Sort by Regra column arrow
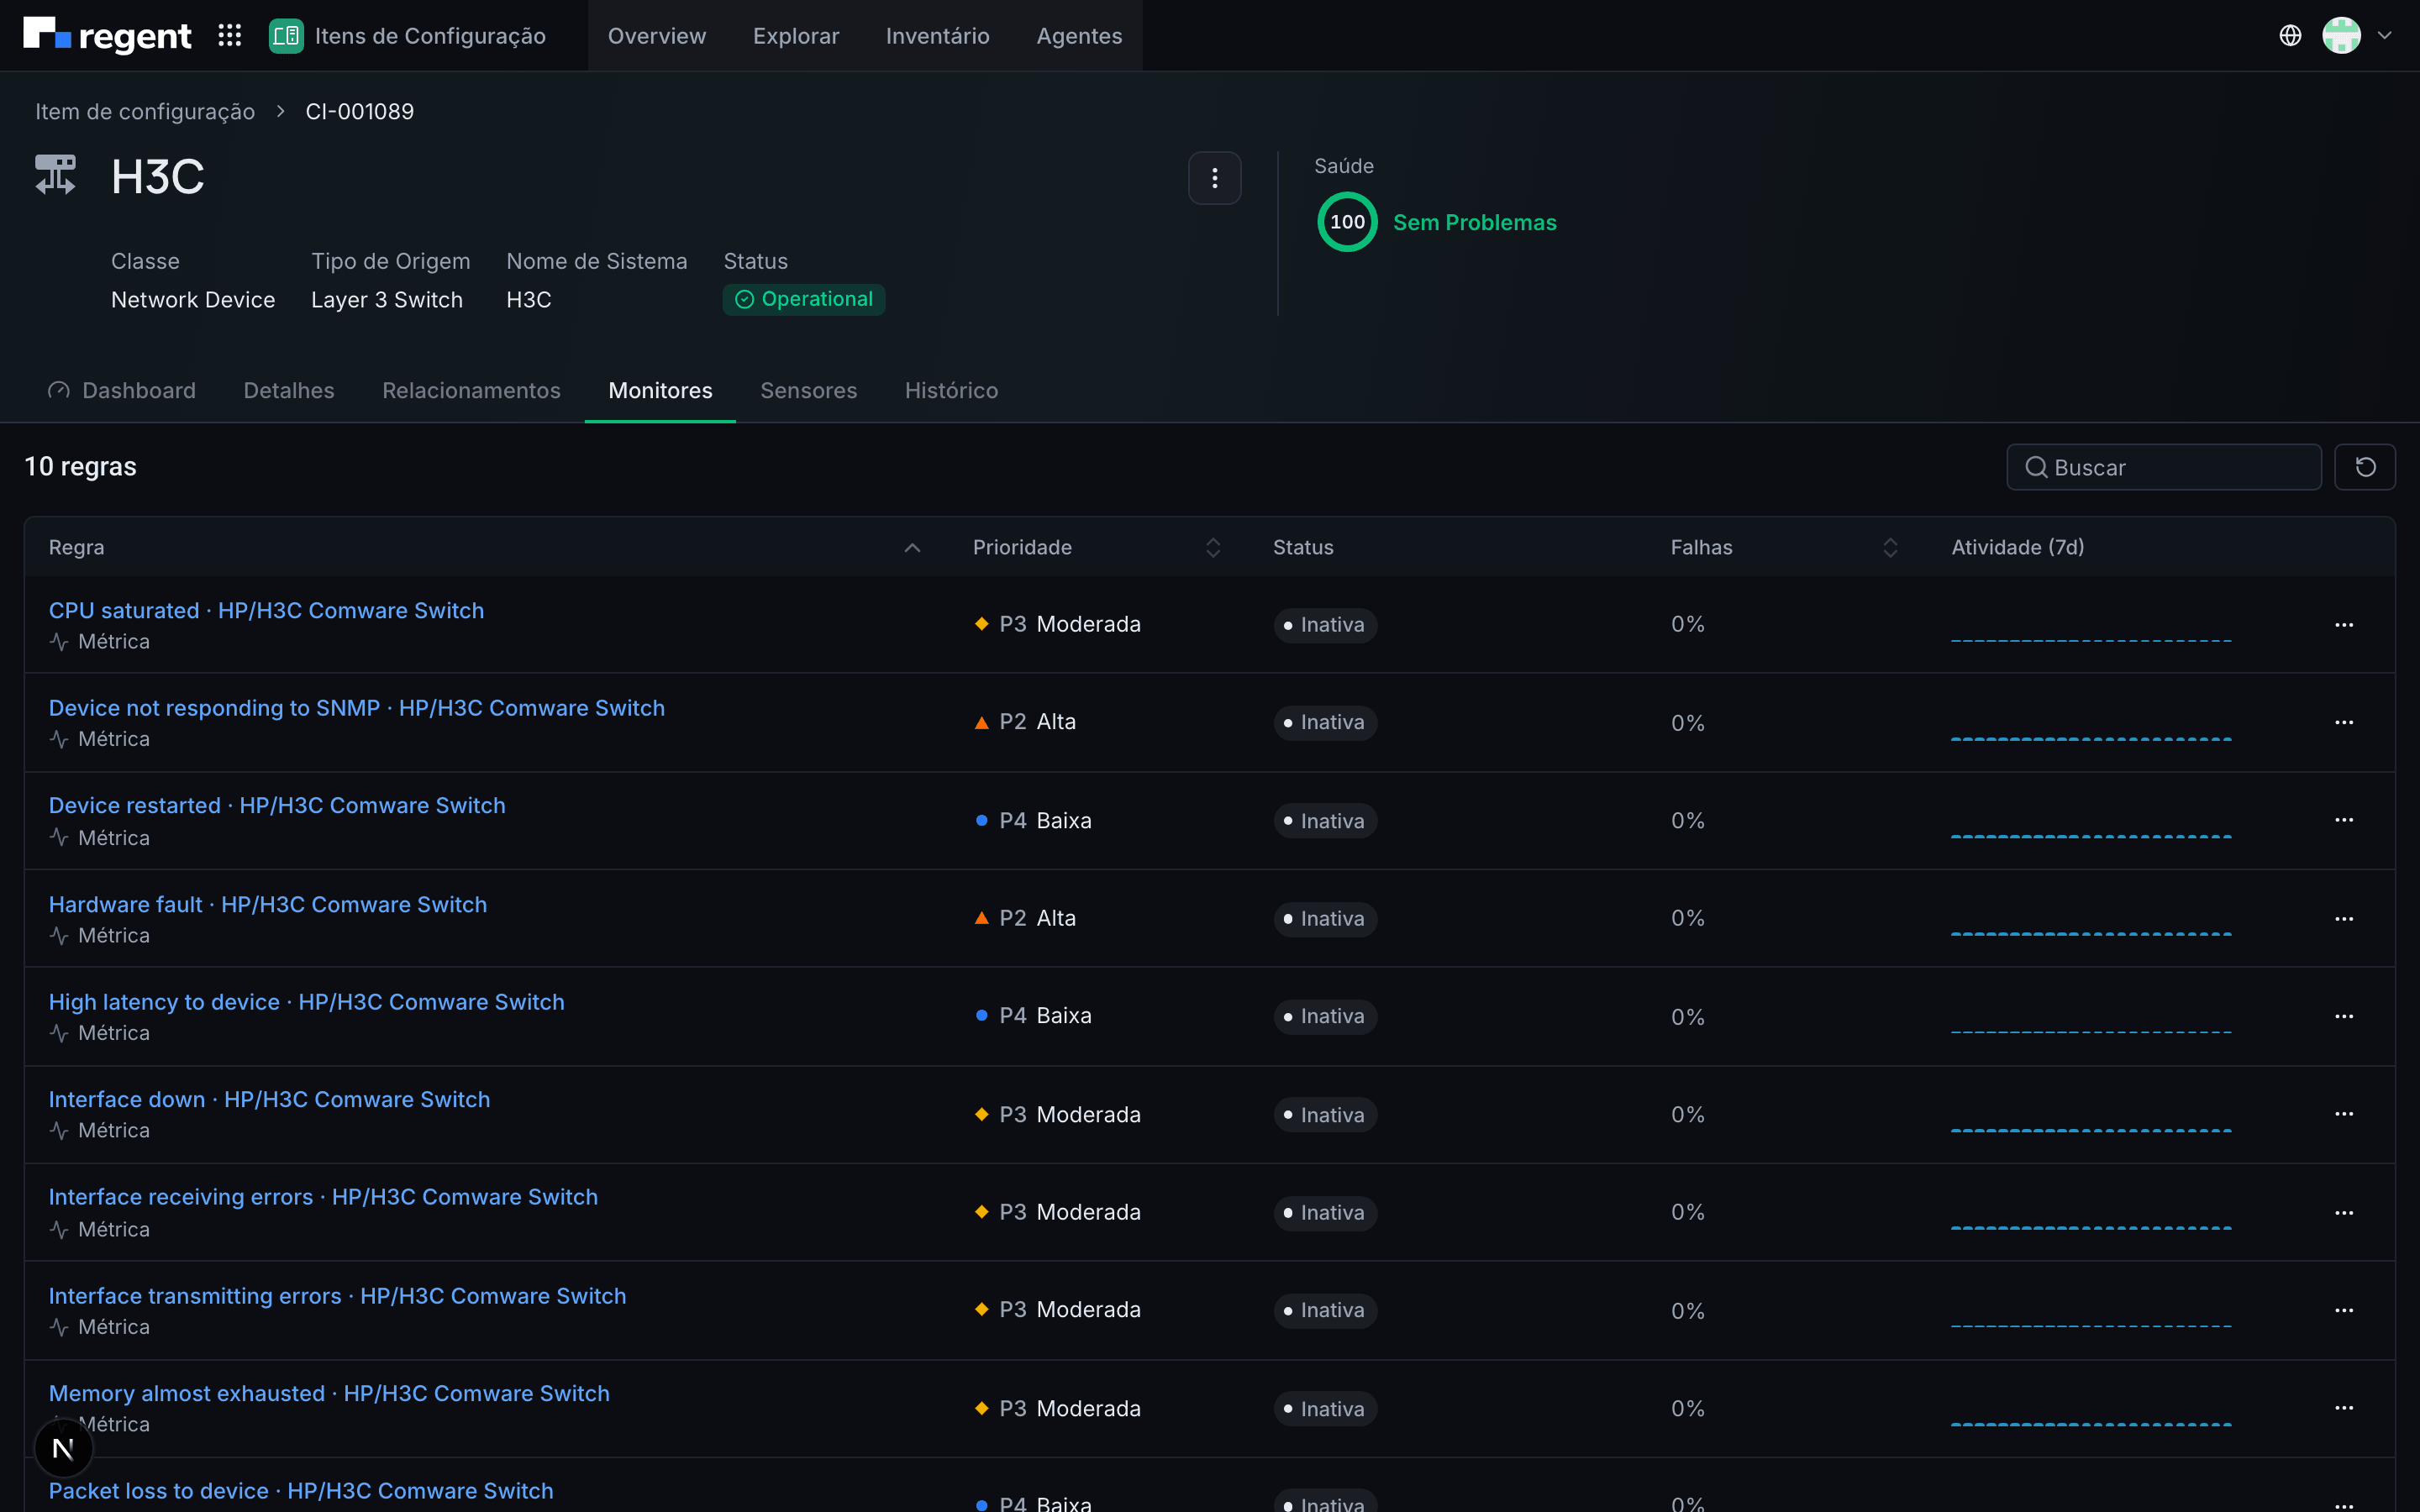Screen dimensions: 2420x1512 click(x=912, y=548)
